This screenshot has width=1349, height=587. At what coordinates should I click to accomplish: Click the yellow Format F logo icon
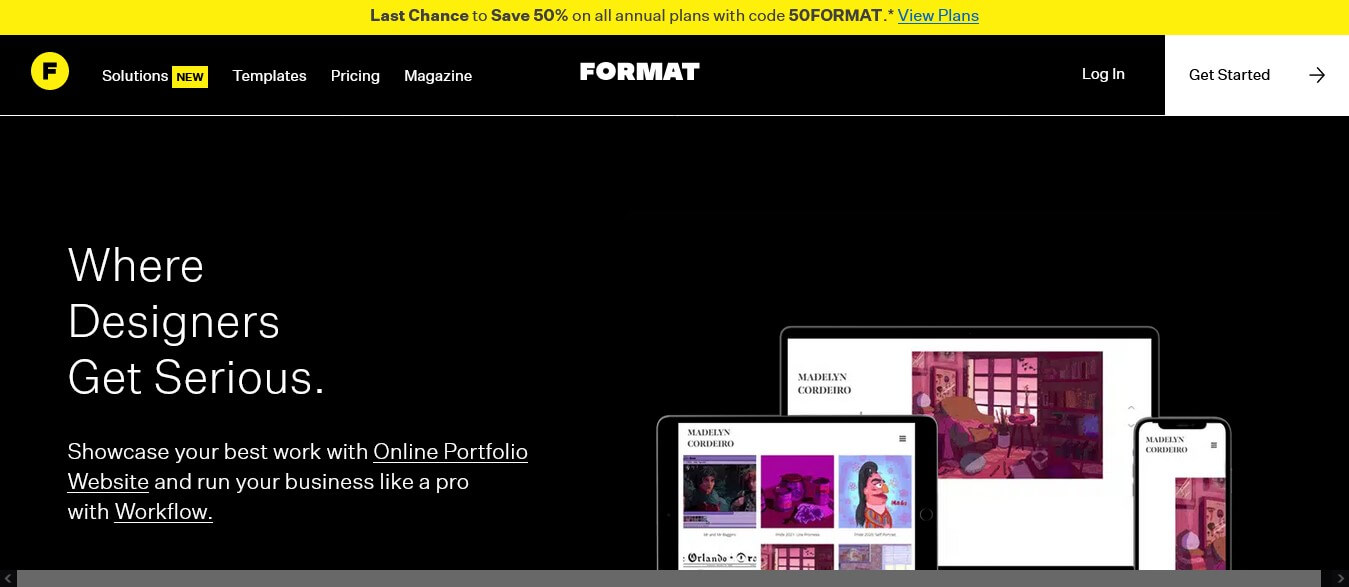point(50,71)
